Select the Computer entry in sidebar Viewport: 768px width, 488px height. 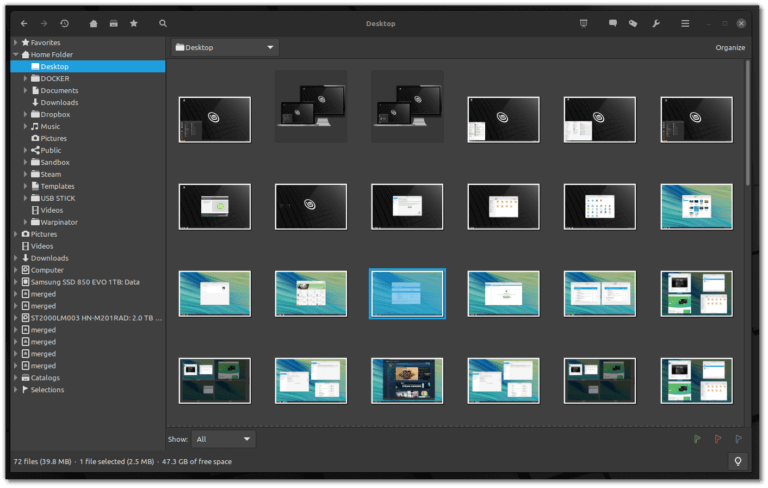pos(47,270)
